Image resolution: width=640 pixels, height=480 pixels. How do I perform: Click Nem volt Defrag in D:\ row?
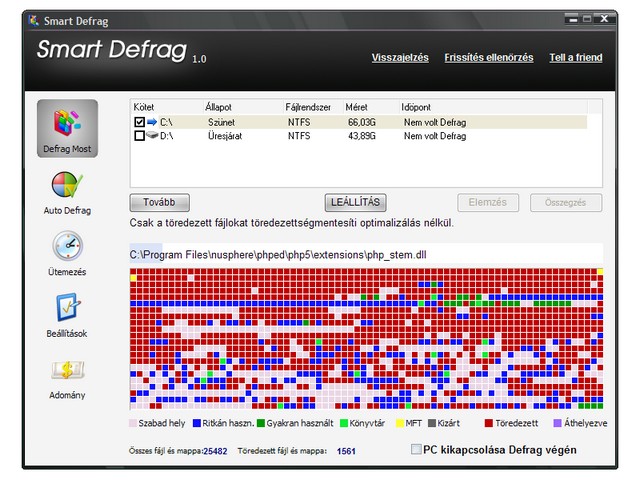(435, 136)
